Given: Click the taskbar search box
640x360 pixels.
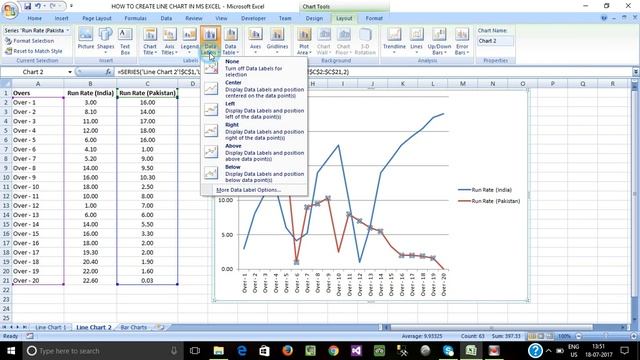Looking at the screenshot, I should pyautogui.click(x=102, y=351).
